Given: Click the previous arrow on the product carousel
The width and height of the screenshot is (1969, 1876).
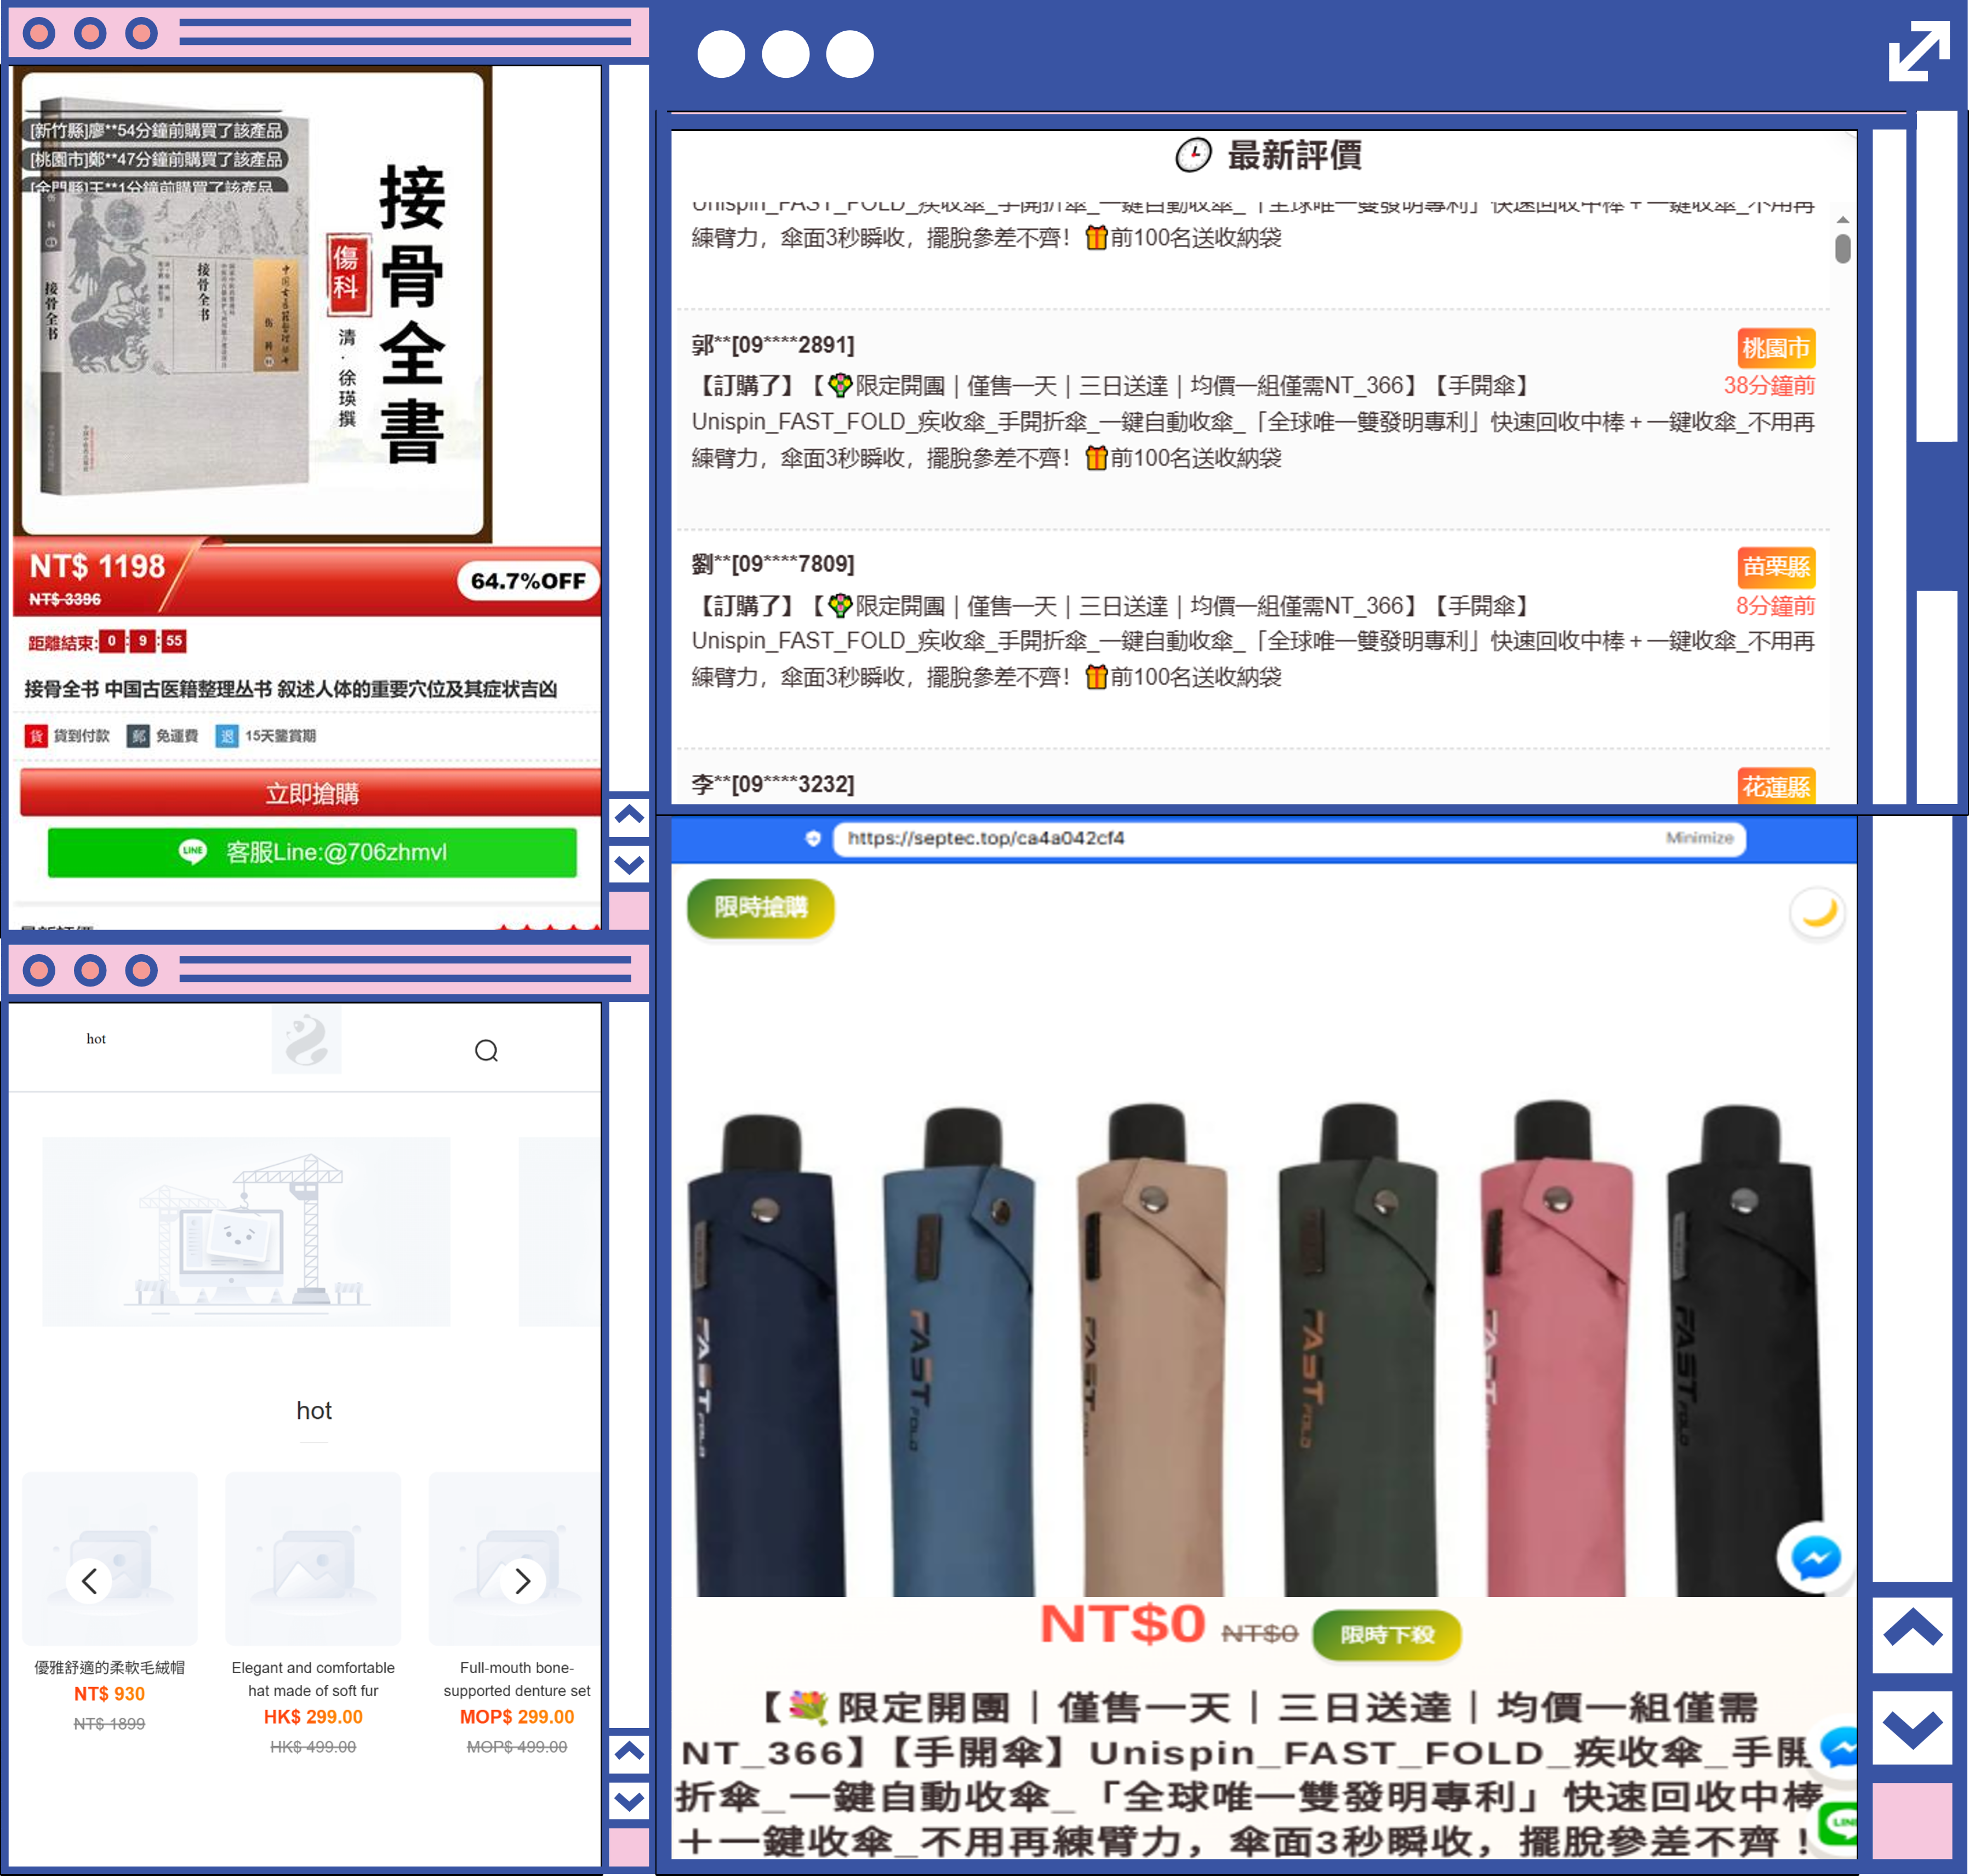Looking at the screenshot, I should click(x=89, y=1581).
